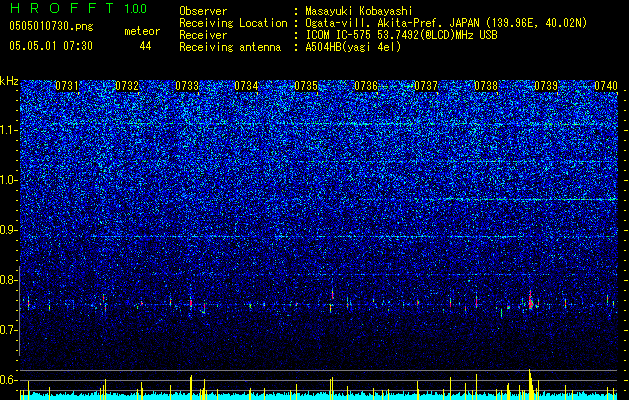Select the filename 0505010730.png
This screenshot has height=400, width=629.
click(x=51, y=27)
